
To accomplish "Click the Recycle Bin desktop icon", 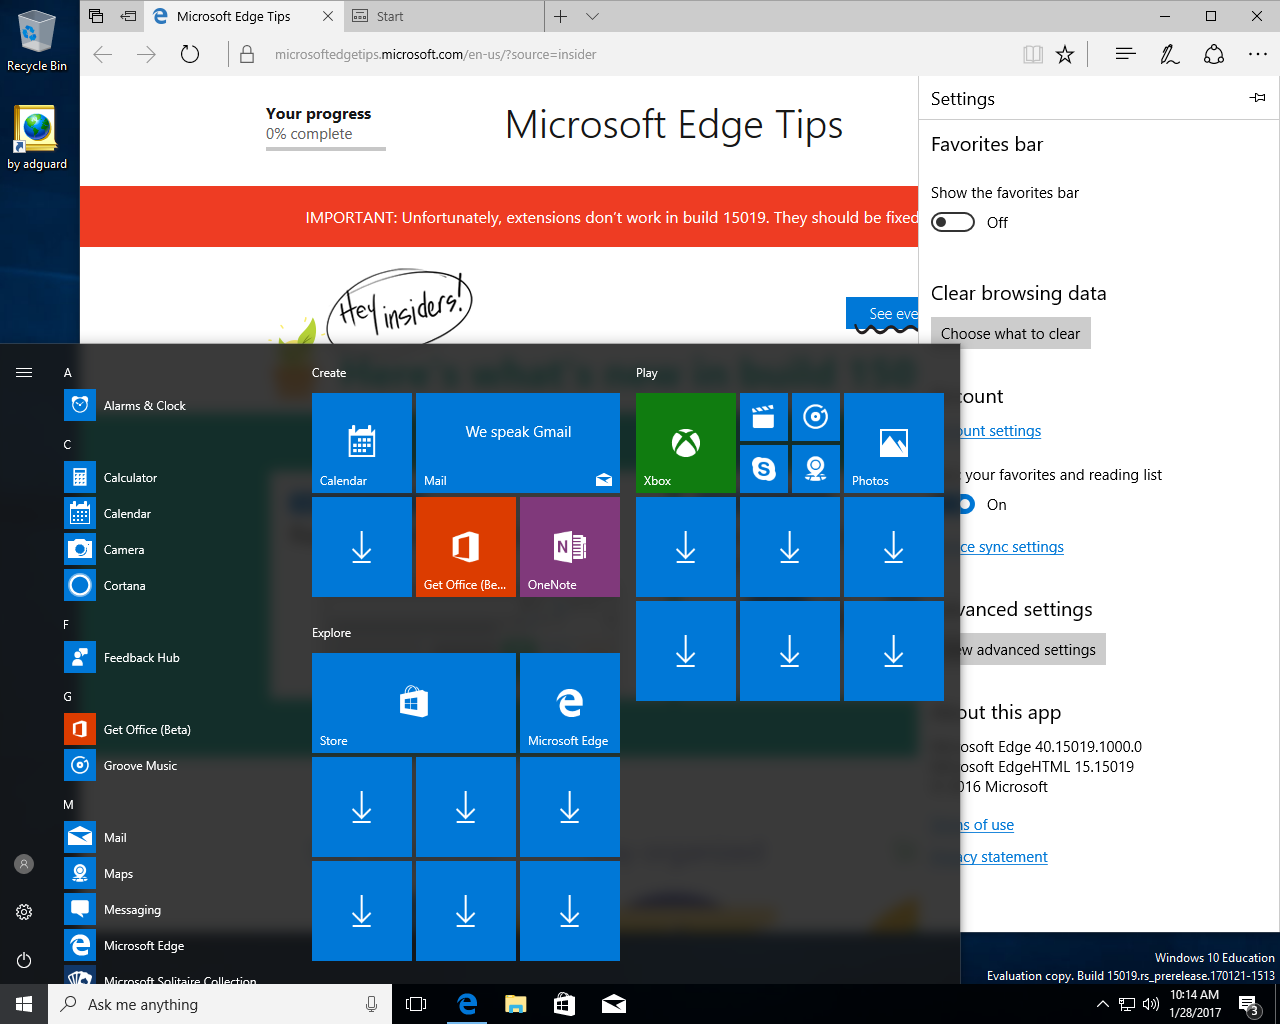I will click(x=37, y=40).
